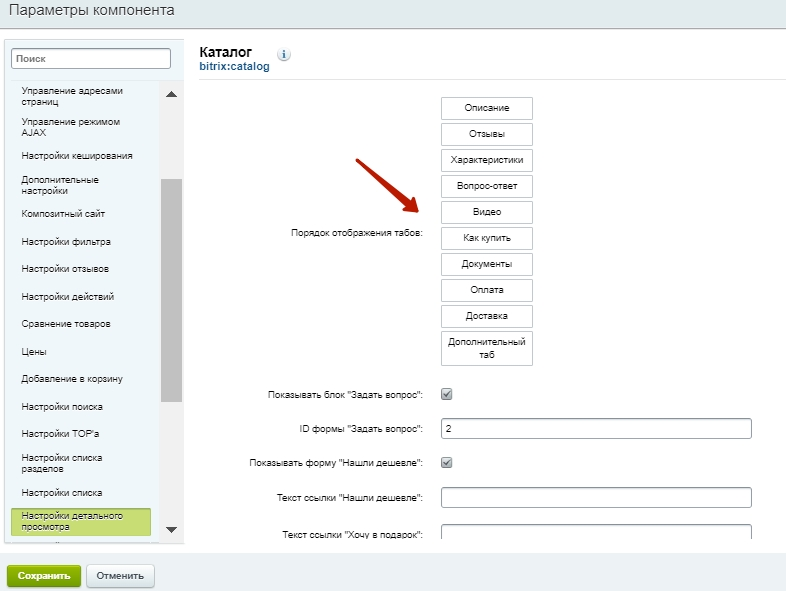Open Настройки кеширования section

[77, 156]
